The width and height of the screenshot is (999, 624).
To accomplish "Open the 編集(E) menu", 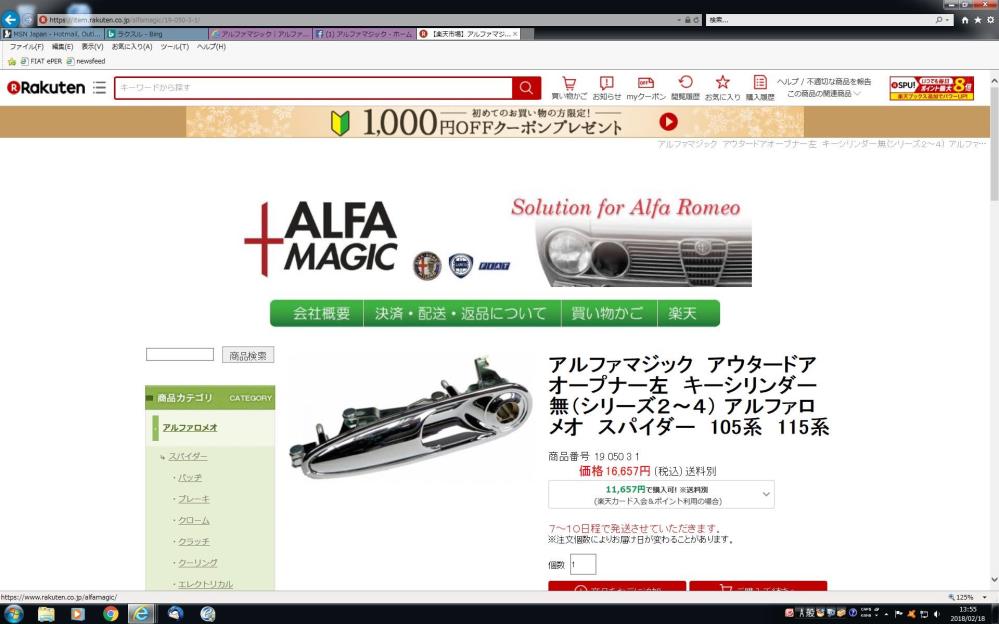I will pyautogui.click(x=62, y=47).
